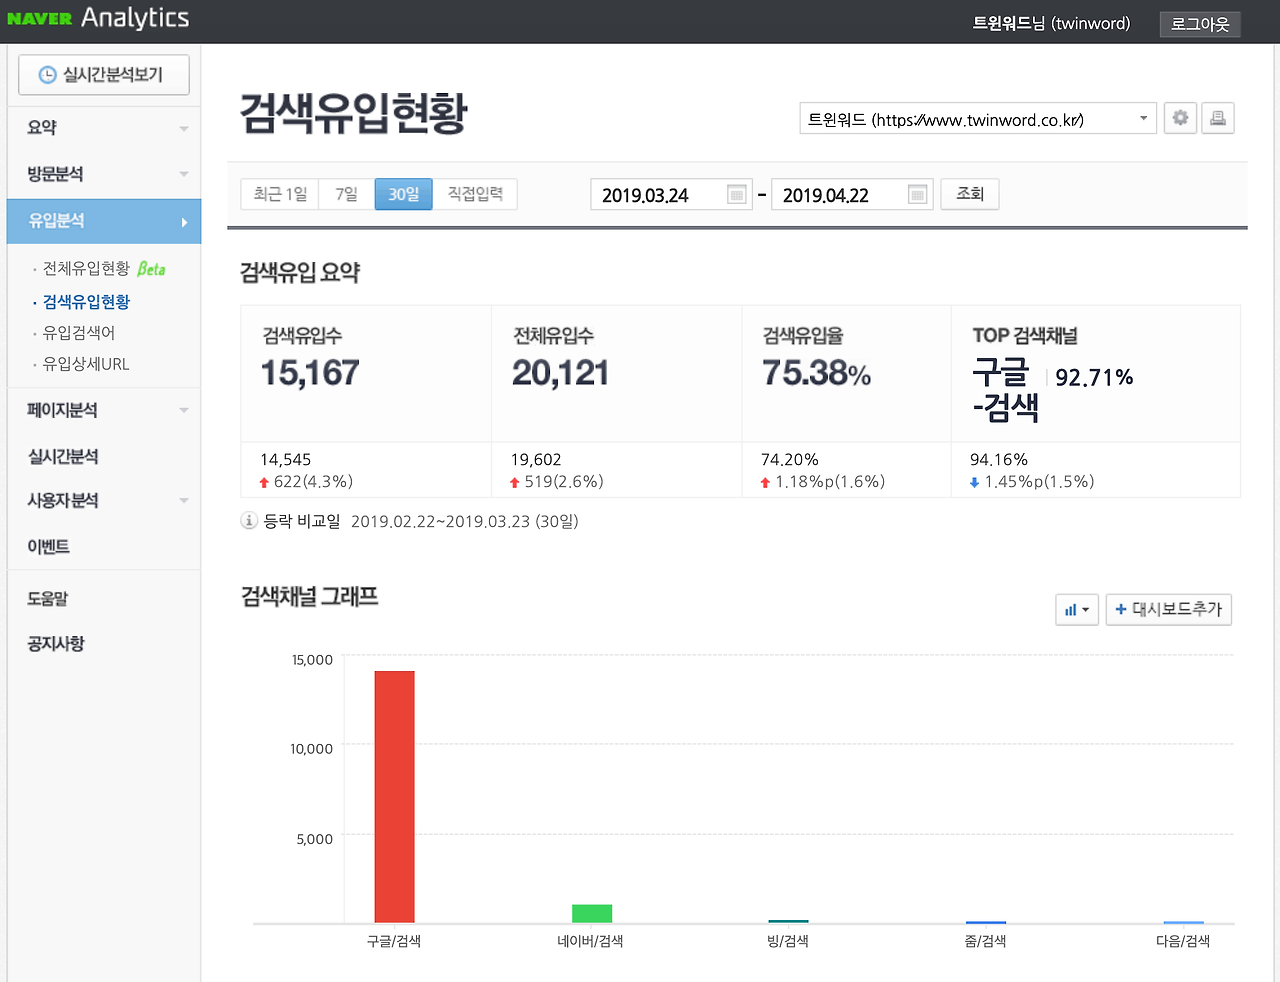Expand the 요약 sidebar menu

[104, 128]
